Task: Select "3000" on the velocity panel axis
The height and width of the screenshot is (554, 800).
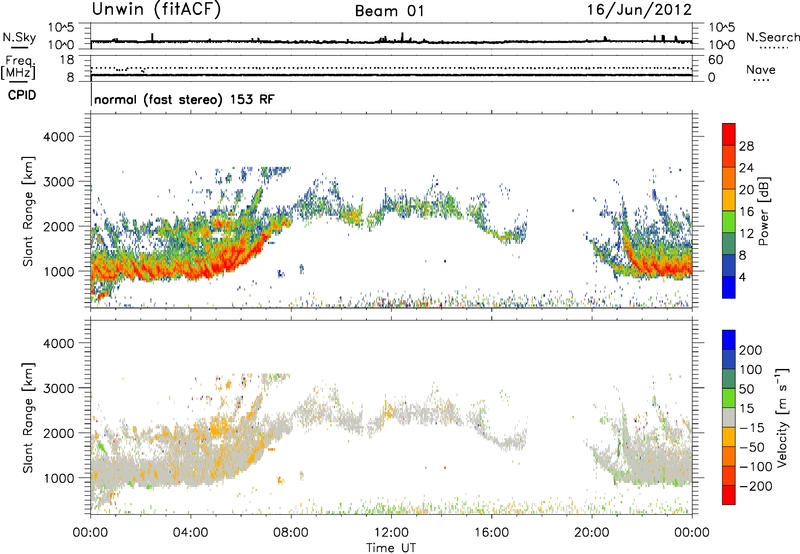Action: 59,388
